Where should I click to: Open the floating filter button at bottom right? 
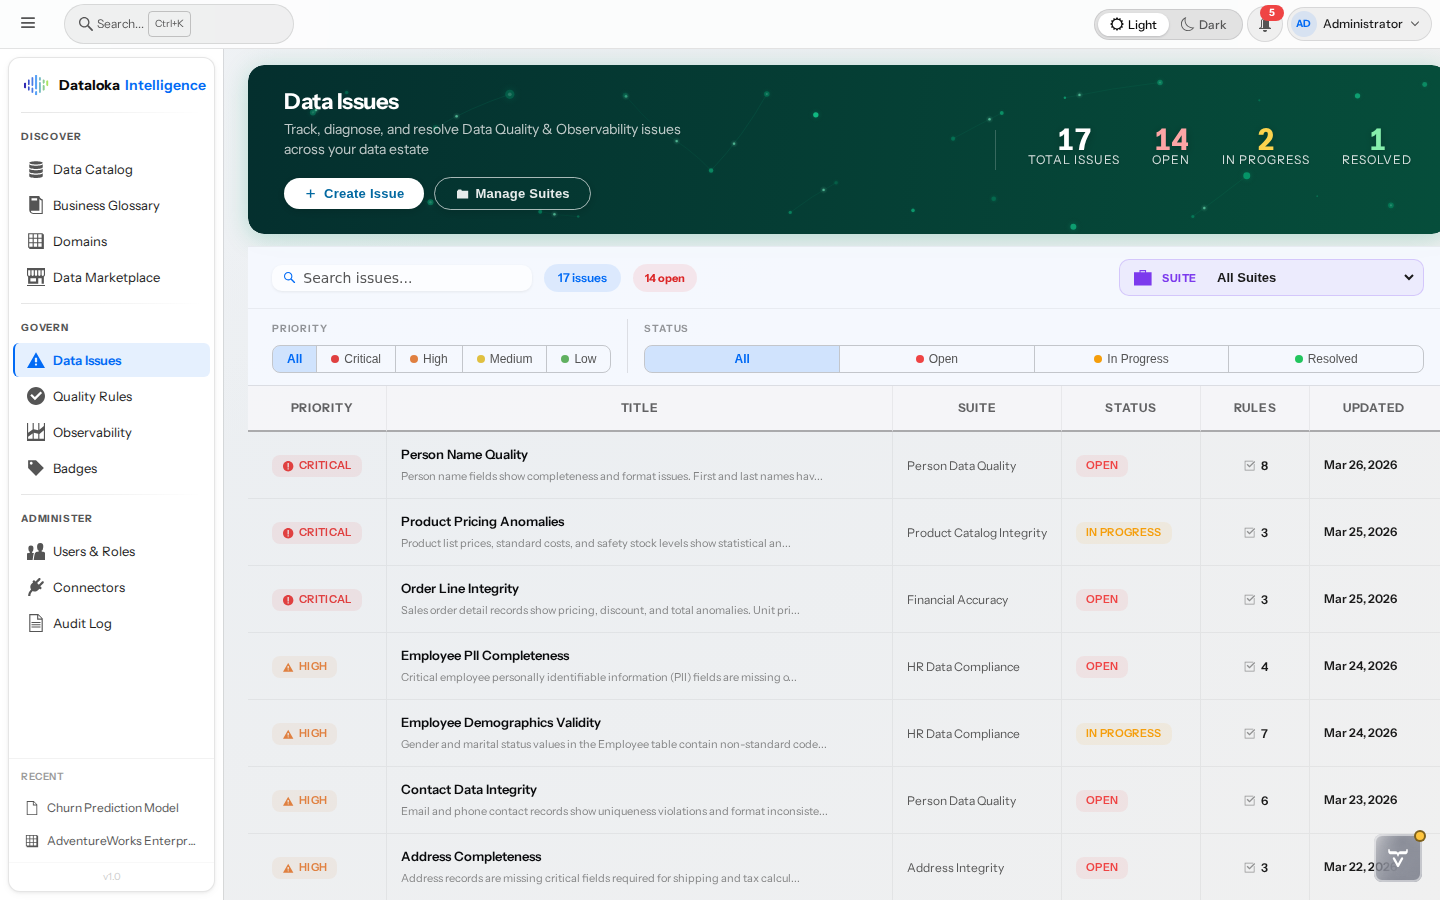tap(1398, 858)
